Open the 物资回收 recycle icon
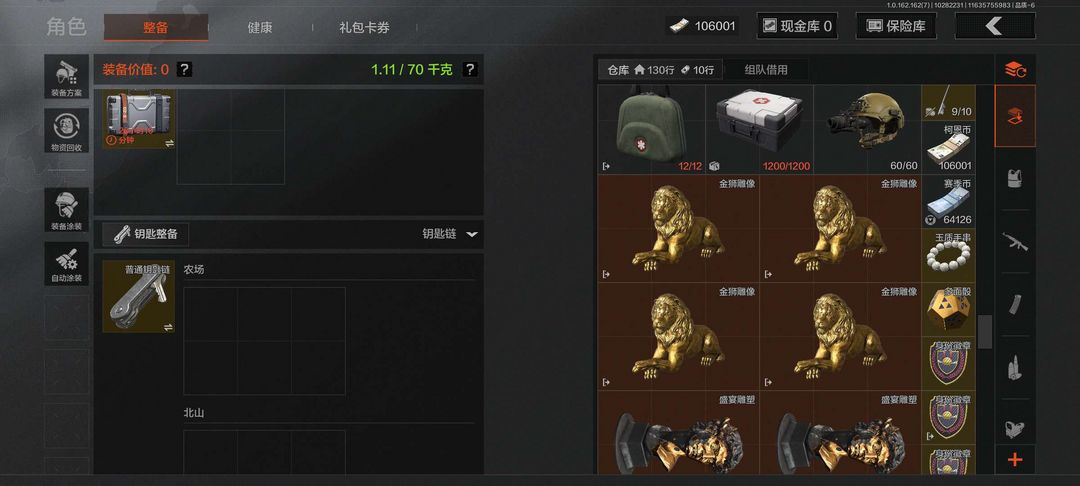1080x486 pixels. tap(67, 131)
